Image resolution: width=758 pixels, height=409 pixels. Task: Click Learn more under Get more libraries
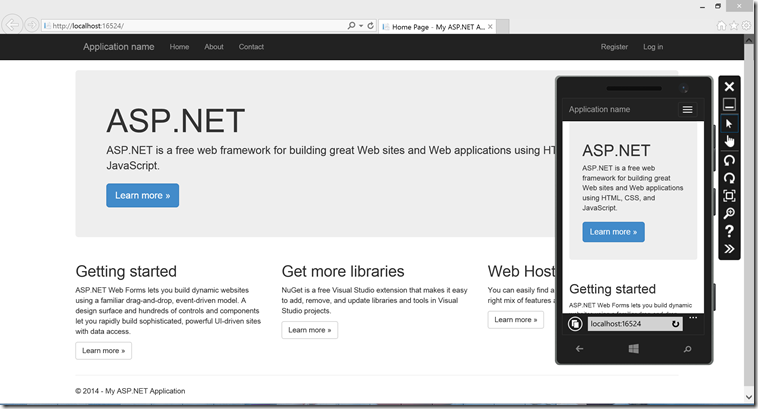310,330
